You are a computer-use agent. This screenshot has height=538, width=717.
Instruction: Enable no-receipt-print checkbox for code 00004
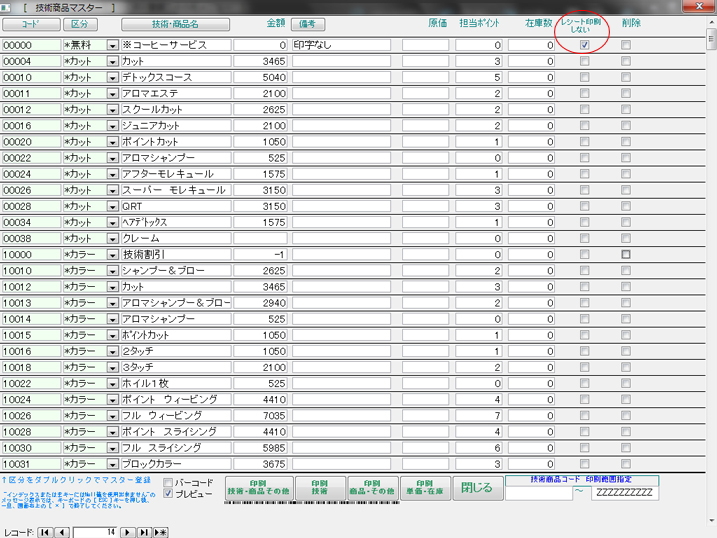[x=584, y=61]
